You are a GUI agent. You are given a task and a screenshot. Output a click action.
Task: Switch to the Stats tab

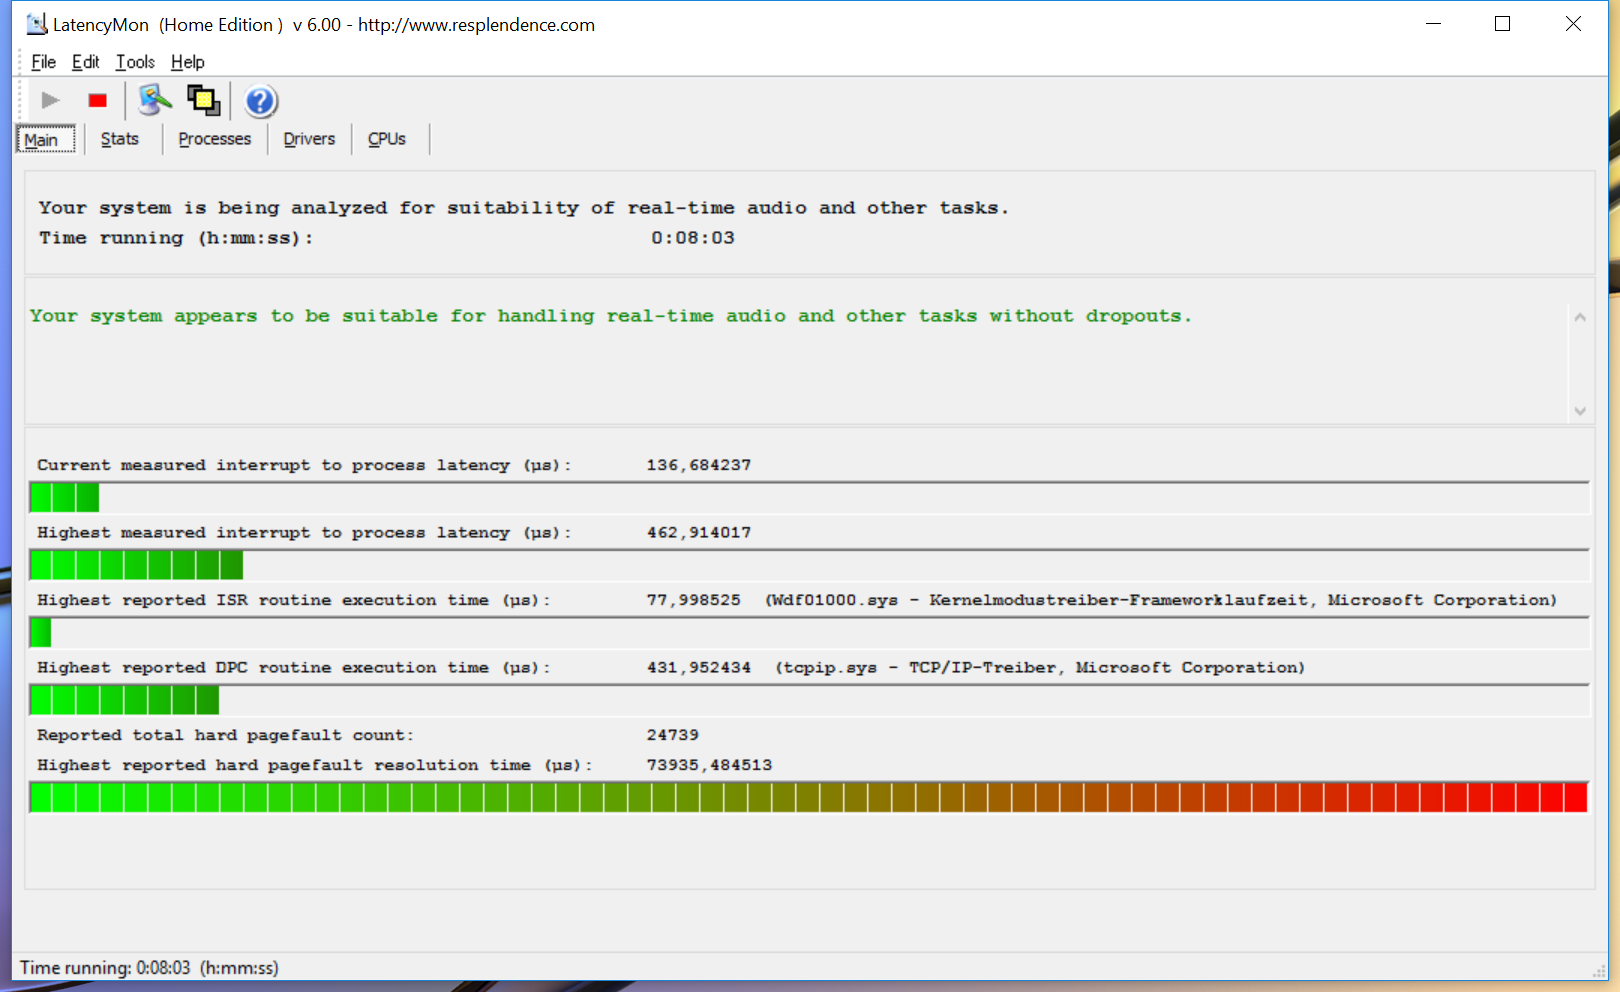119,139
